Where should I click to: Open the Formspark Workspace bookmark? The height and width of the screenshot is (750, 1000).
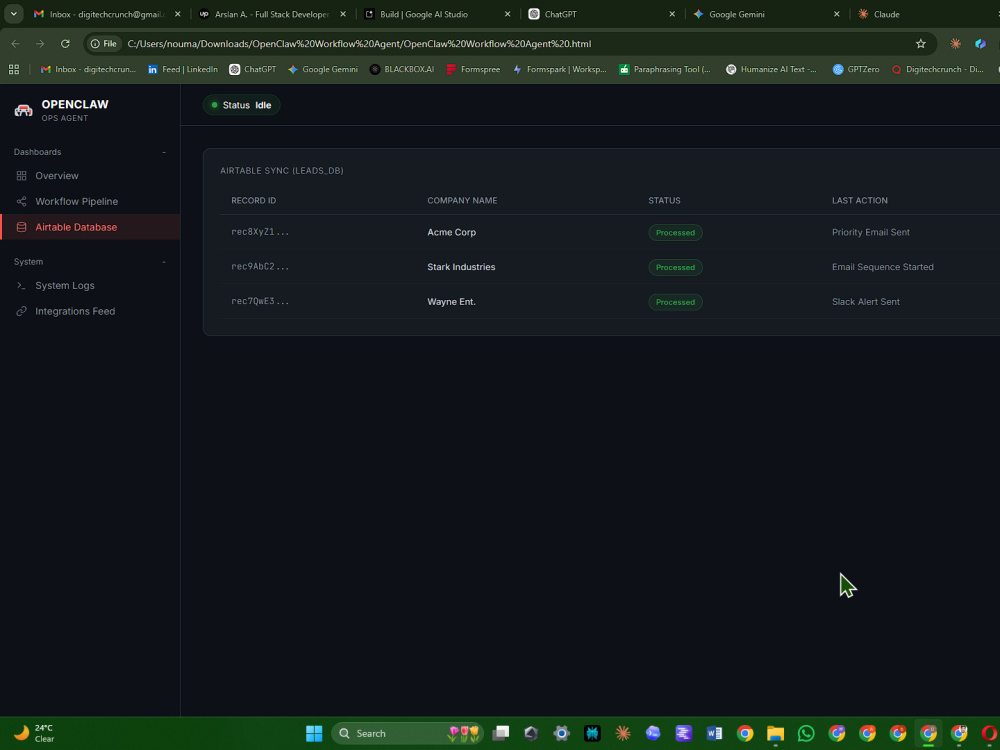click(559, 69)
